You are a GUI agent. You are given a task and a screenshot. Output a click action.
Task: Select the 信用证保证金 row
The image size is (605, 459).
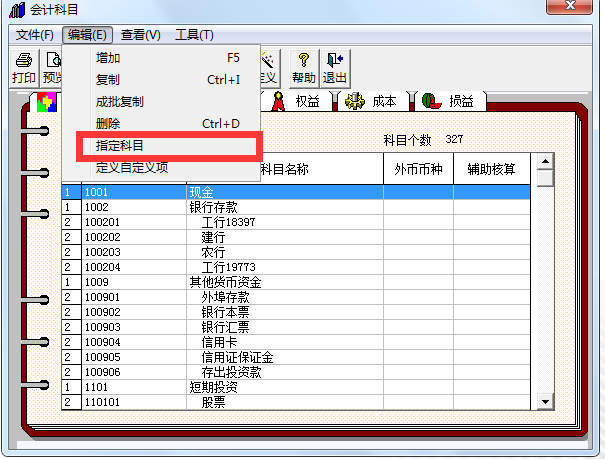click(x=296, y=357)
